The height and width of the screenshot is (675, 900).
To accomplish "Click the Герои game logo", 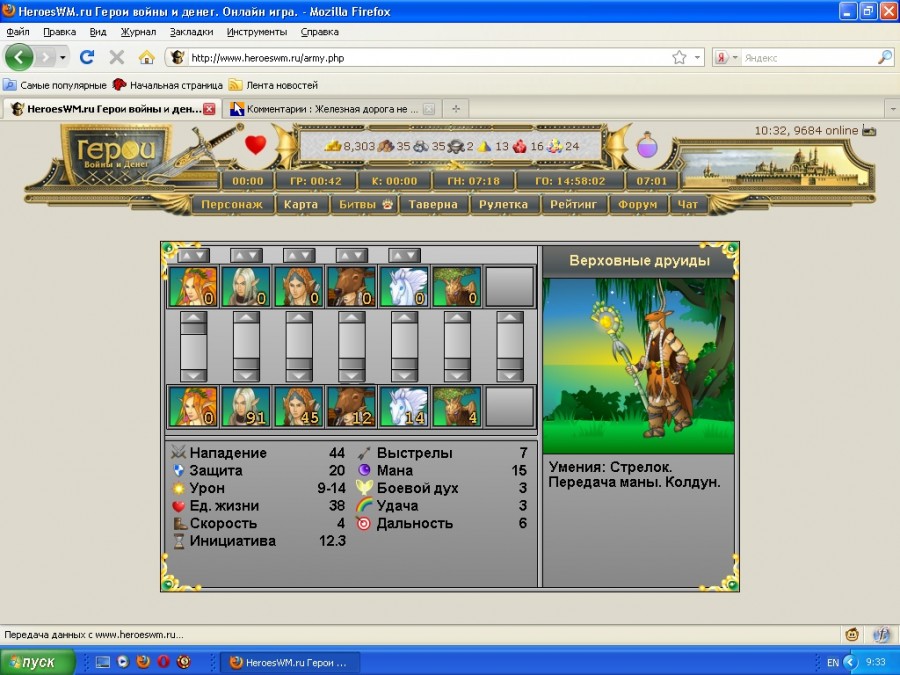I will pos(116,154).
